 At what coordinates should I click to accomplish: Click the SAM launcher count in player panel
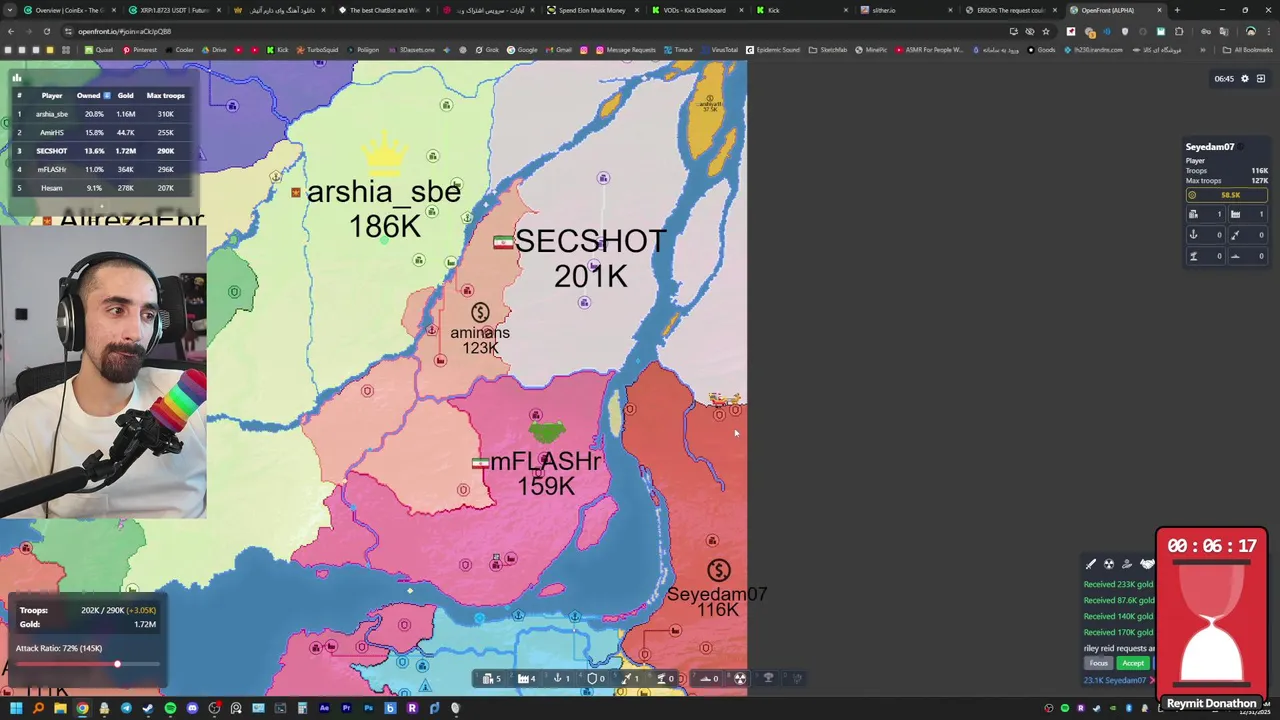1206,256
